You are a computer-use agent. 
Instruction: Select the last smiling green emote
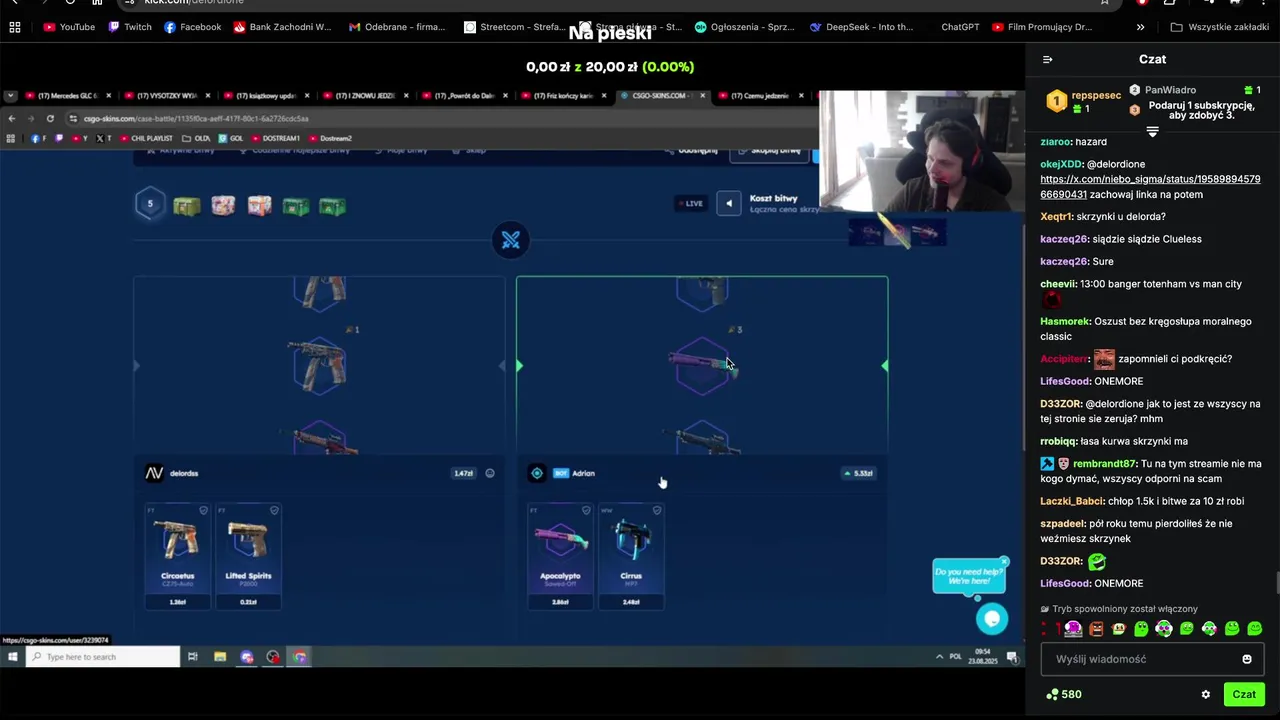pyautogui.click(x=1255, y=628)
